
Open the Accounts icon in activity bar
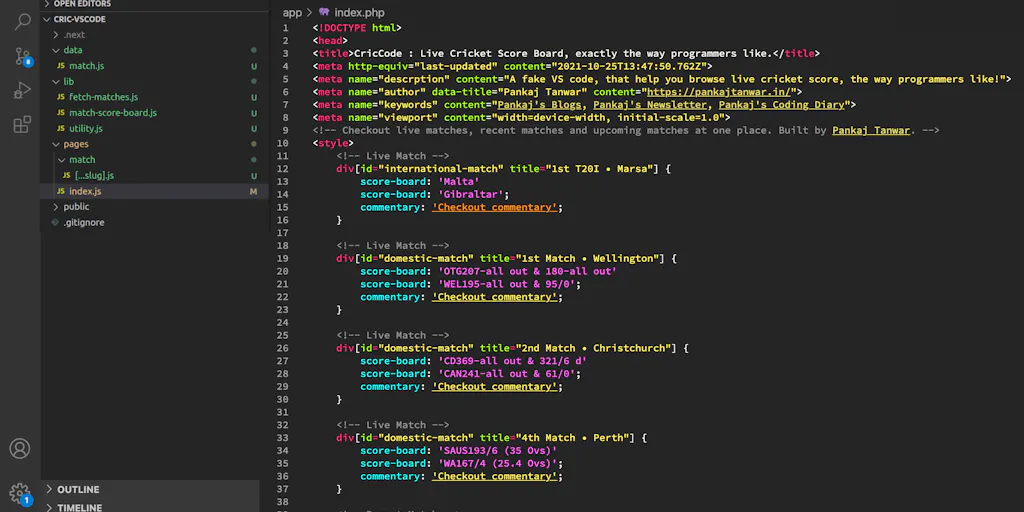point(20,449)
